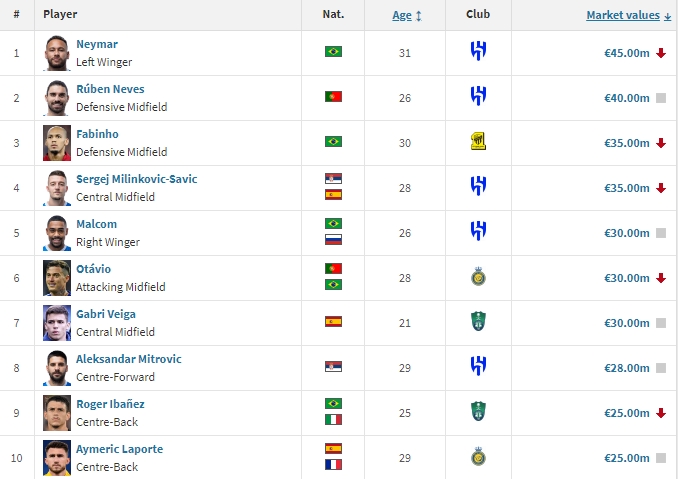Click Portugal flag in Rúben Neves' row

click(x=333, y=96)
